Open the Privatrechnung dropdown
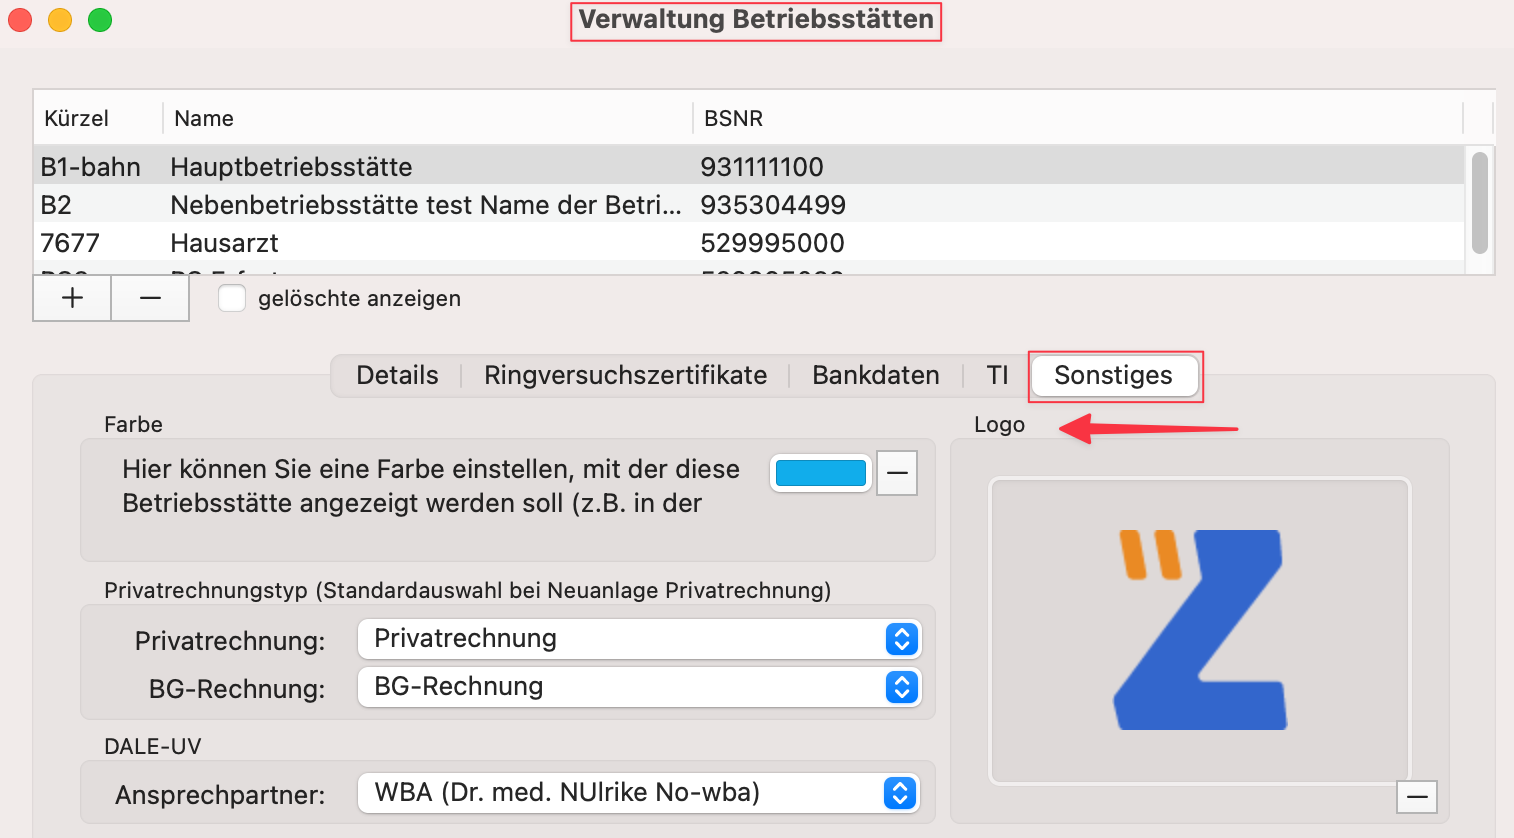This screenshot has height=838, width=1514. pyautogui.click(x=639, y=639)
